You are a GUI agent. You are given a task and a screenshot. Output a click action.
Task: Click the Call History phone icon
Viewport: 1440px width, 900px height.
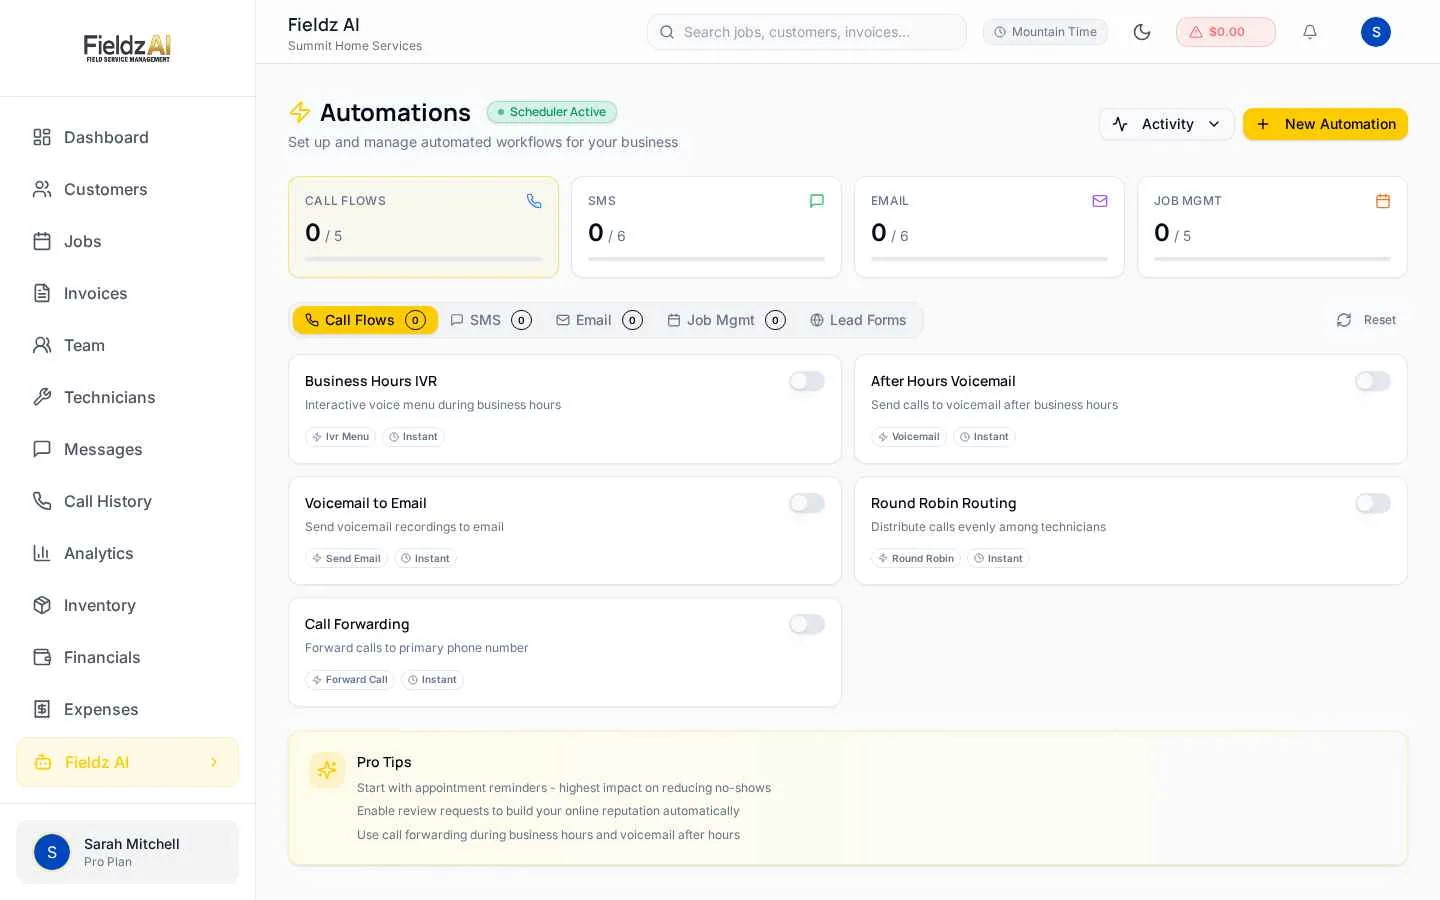42,501
